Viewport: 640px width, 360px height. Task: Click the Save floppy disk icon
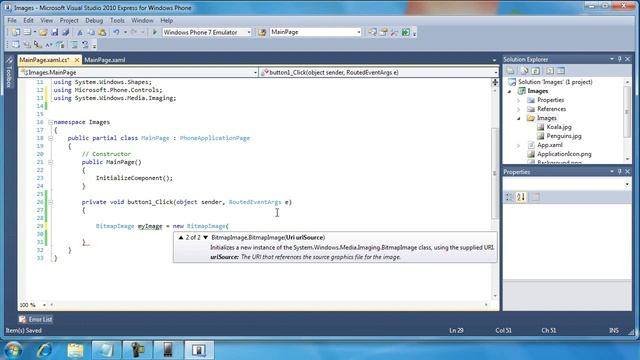pyautogui.click(x=54, y=32)
